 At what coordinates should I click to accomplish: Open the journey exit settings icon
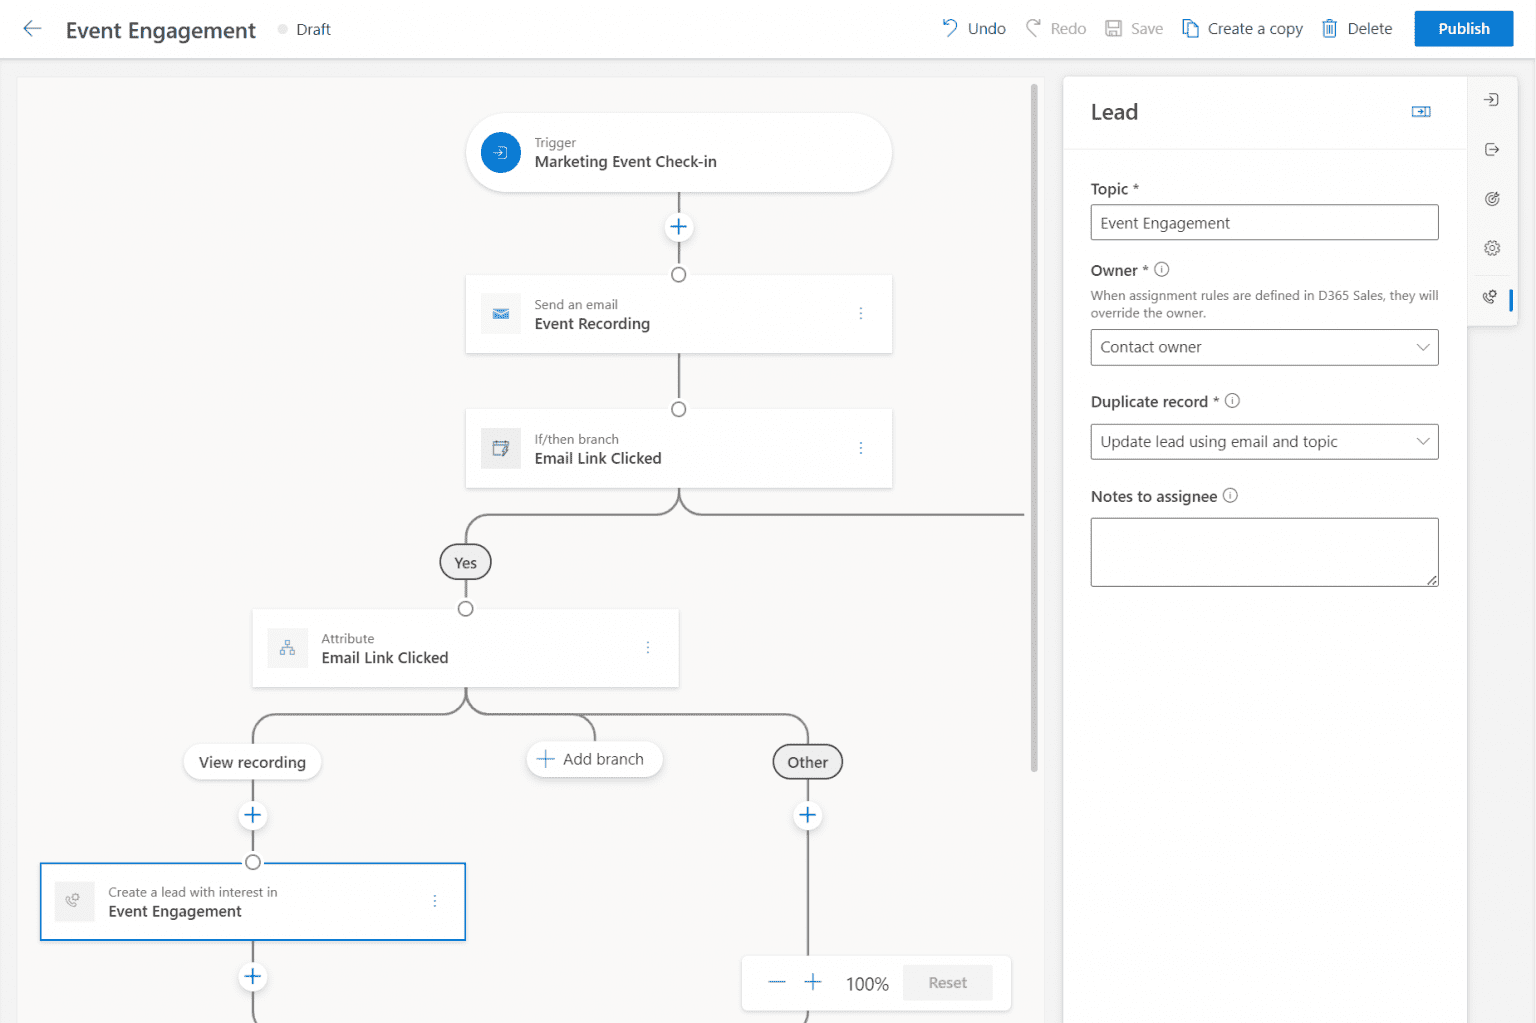tap(1491, 149)
